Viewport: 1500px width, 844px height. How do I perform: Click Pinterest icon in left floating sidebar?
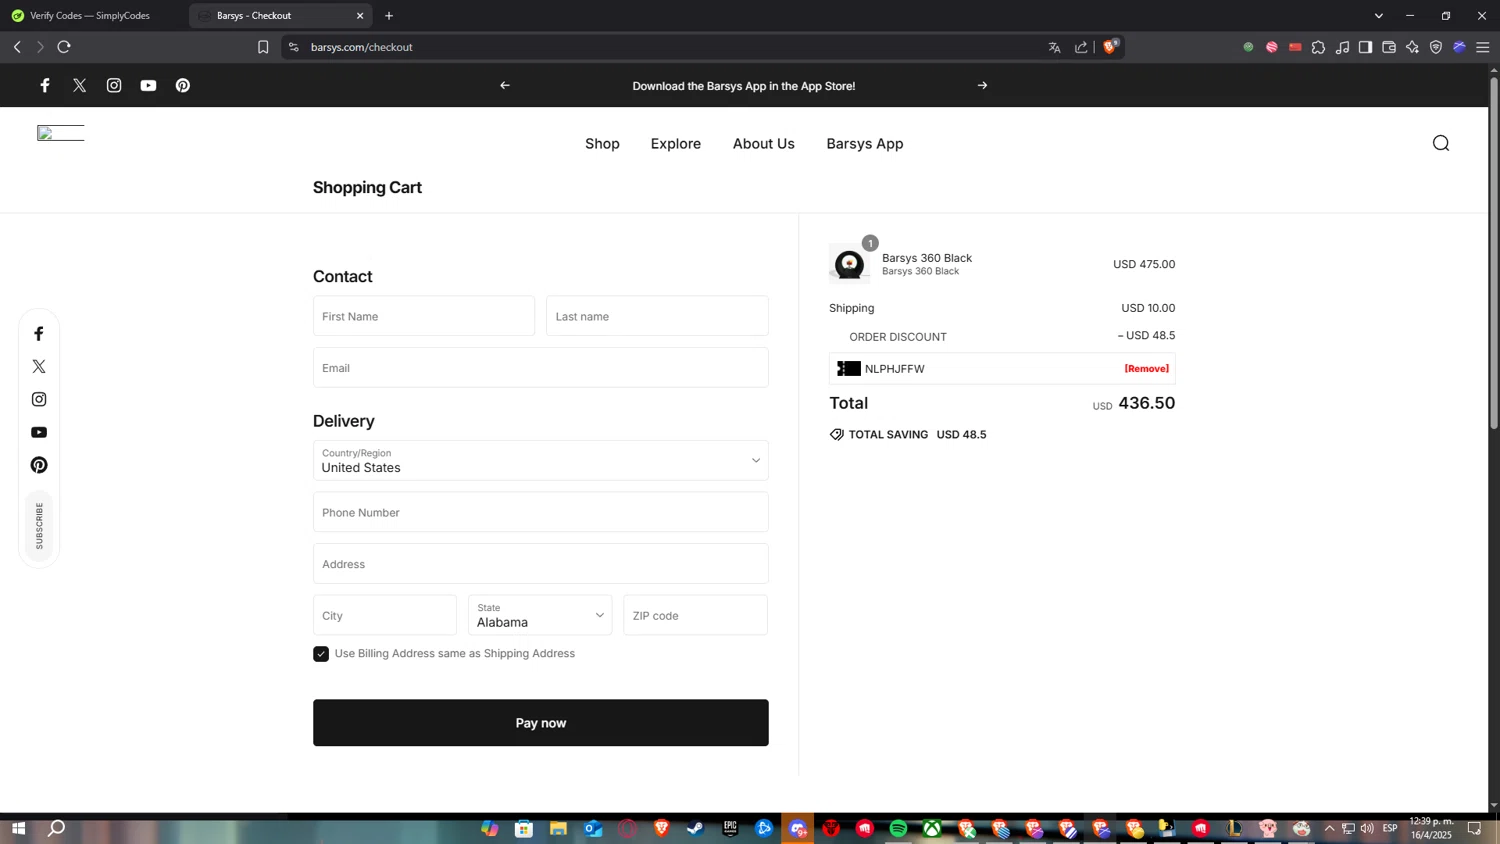[39, 465]
